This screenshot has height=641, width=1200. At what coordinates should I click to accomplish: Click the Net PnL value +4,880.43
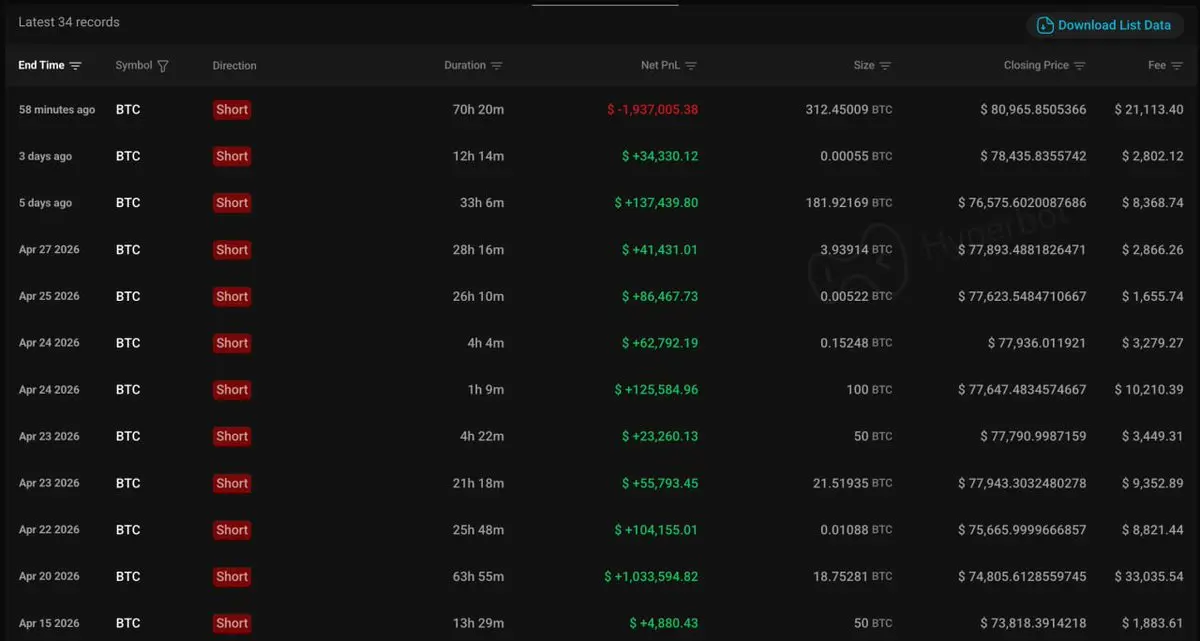pyautogui.click(x=664, y=623)
